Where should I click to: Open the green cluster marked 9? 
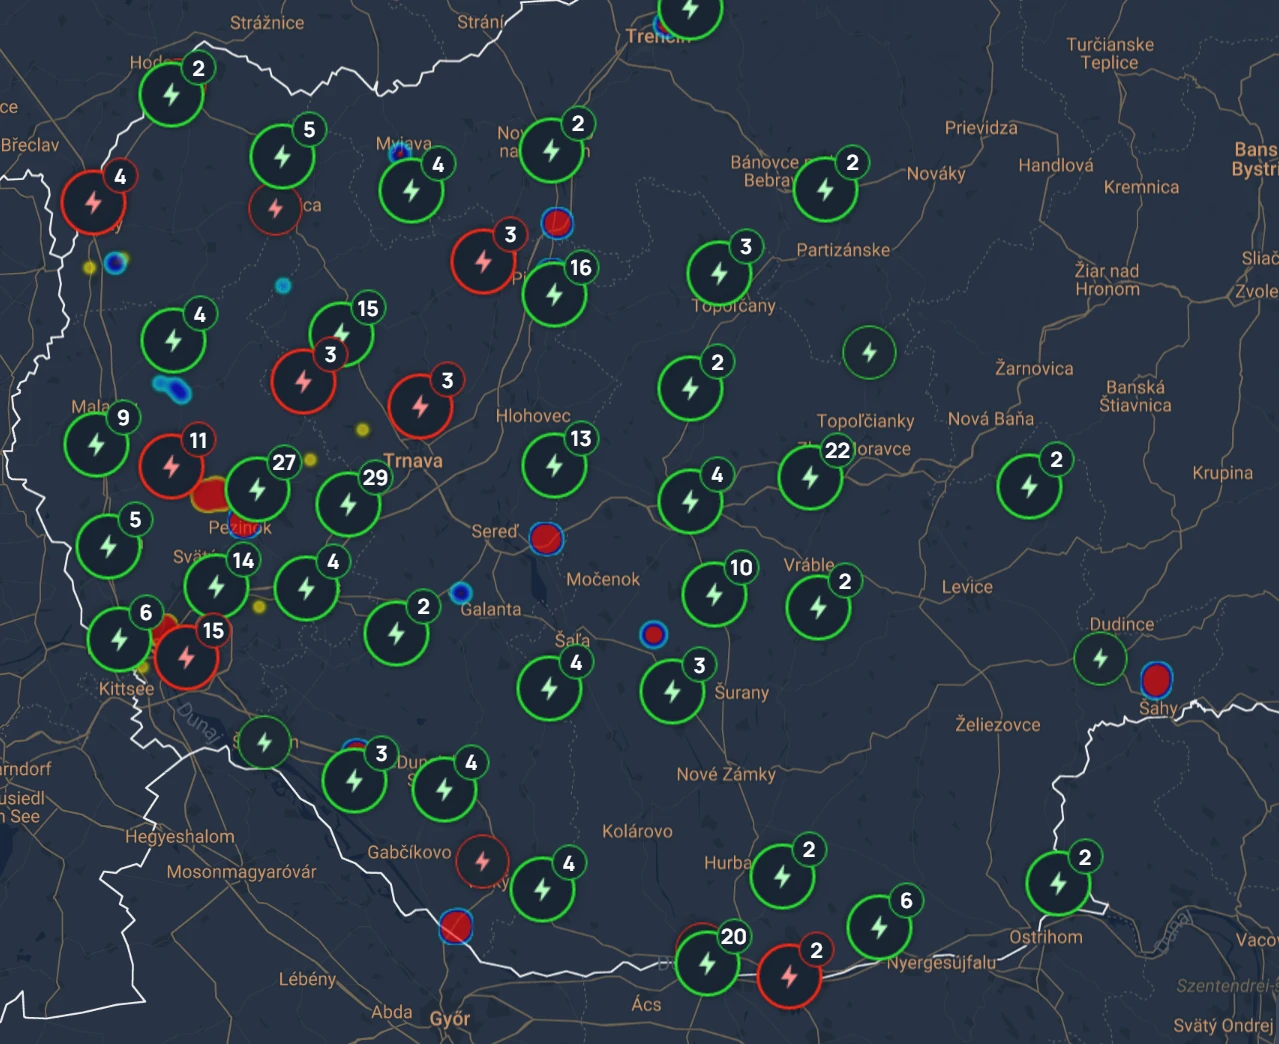96,444
